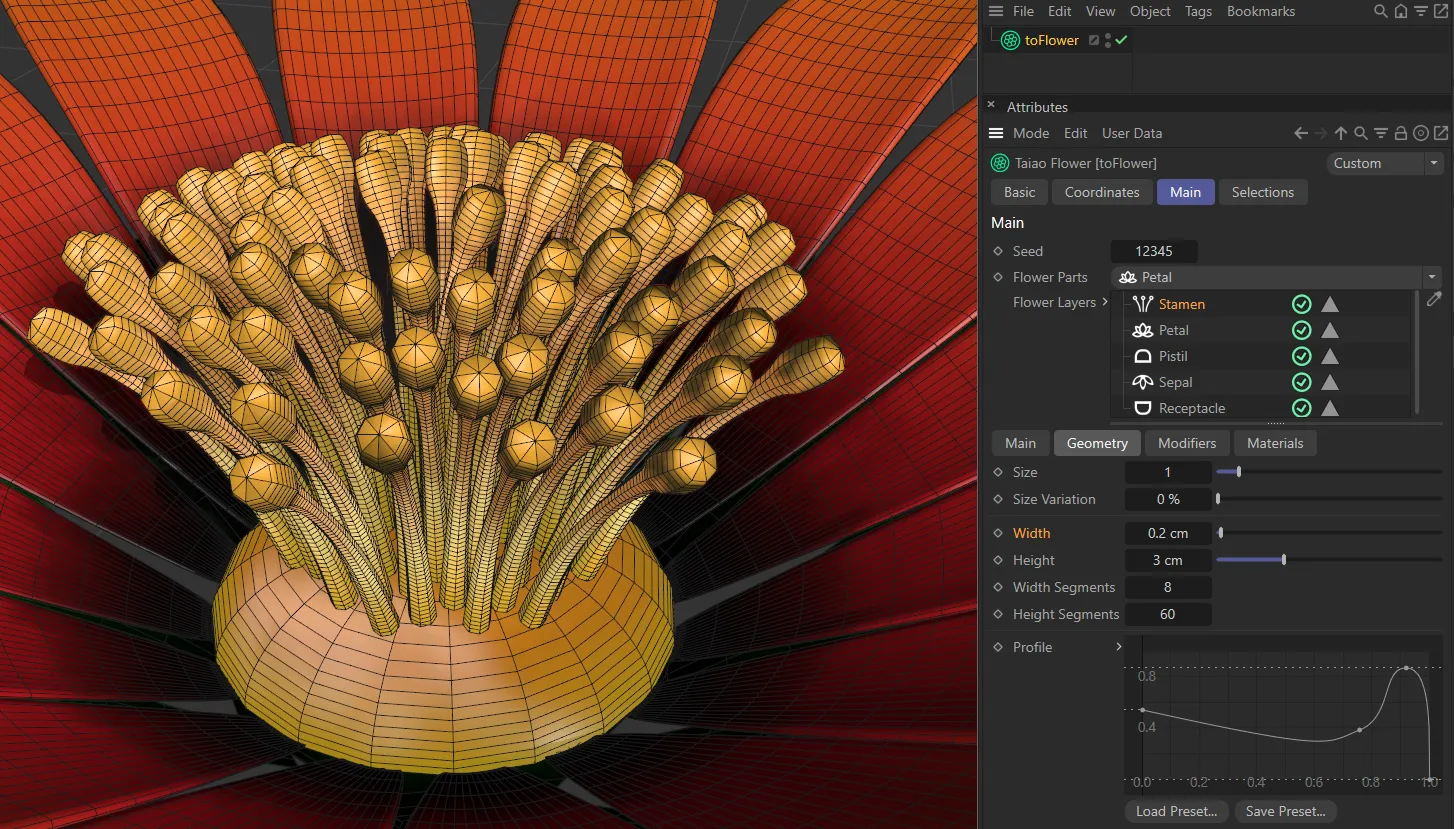Select the Stamen flower part icon
1454x829 pixels.
pos(1141,303)
